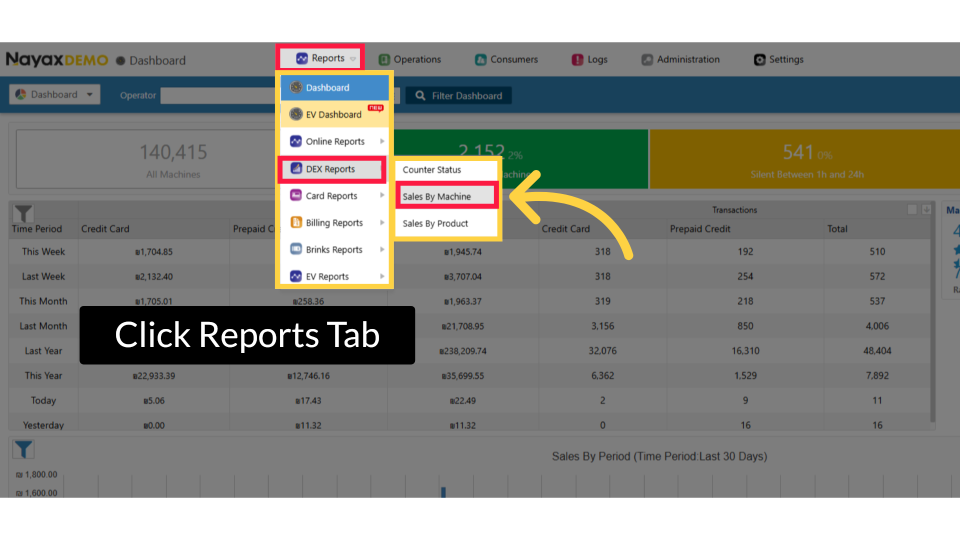This screenshot has width=960, height=540.
Task: Expand EV Reports submenu
Action: 335,277
